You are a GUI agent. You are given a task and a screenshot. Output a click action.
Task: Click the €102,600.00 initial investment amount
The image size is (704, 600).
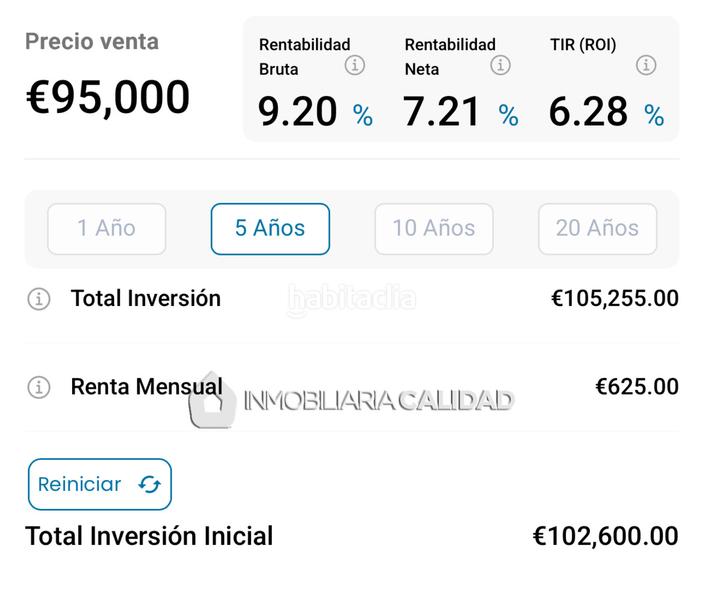coord(606,537)
